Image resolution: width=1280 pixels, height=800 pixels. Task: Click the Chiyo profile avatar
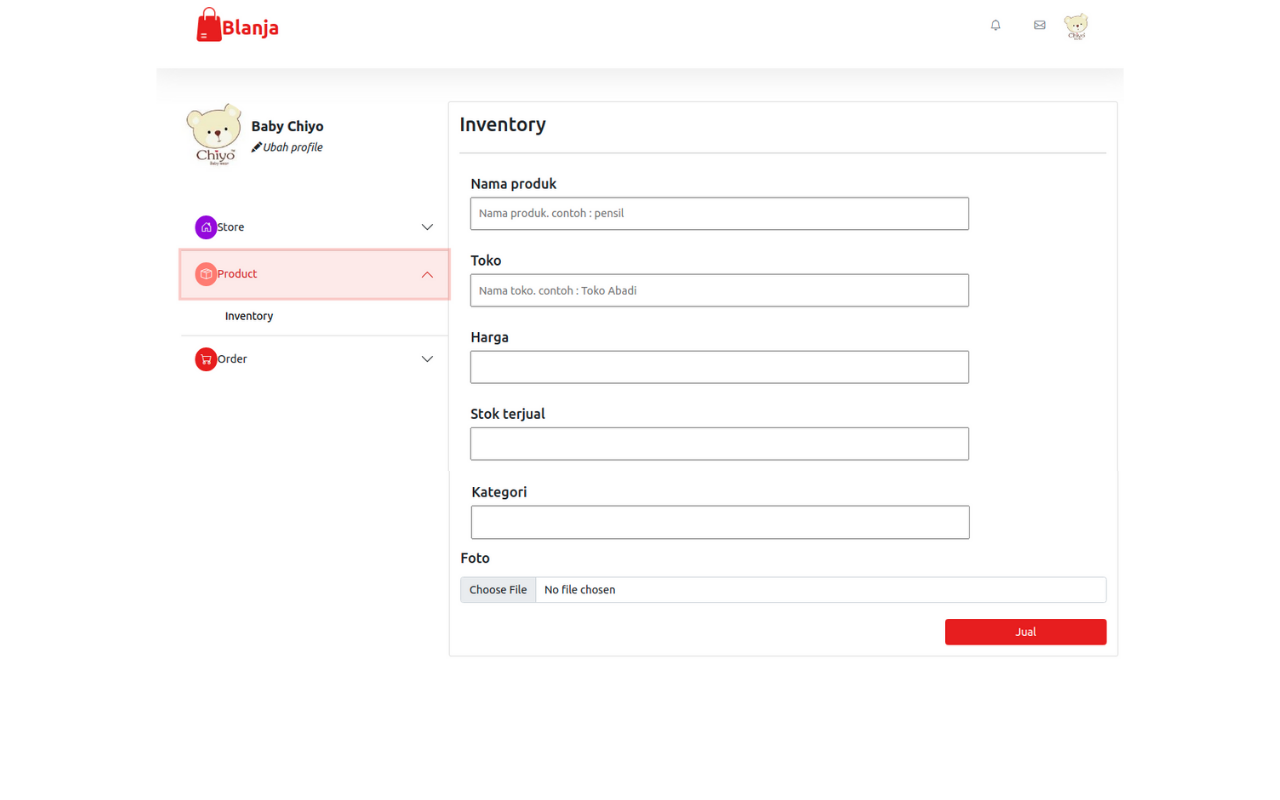(x=1076, y=26)
